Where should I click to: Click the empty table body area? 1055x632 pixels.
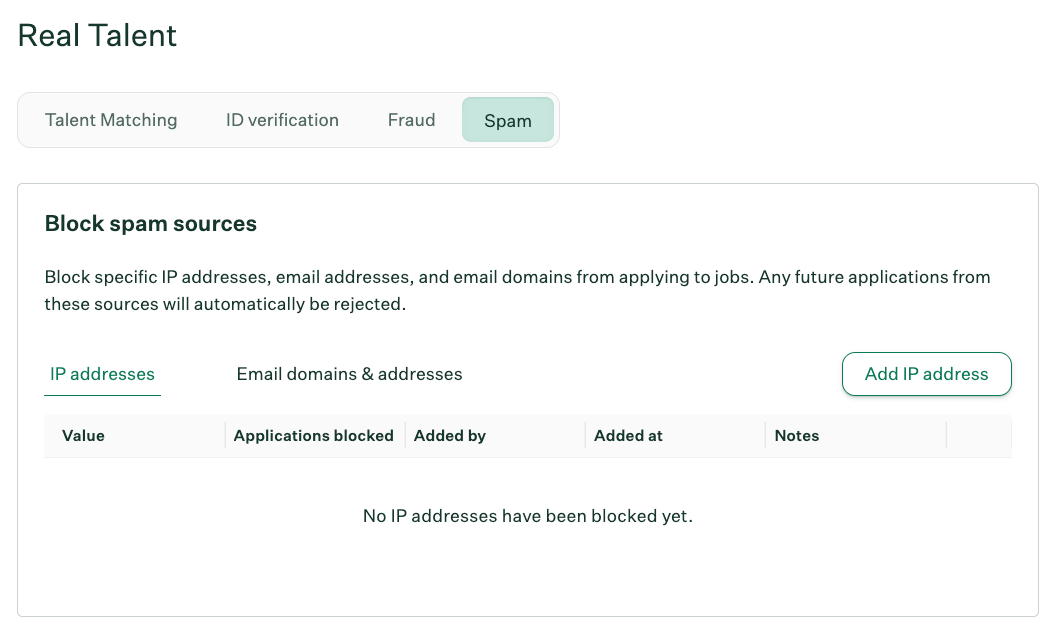[x=528, y=550]
